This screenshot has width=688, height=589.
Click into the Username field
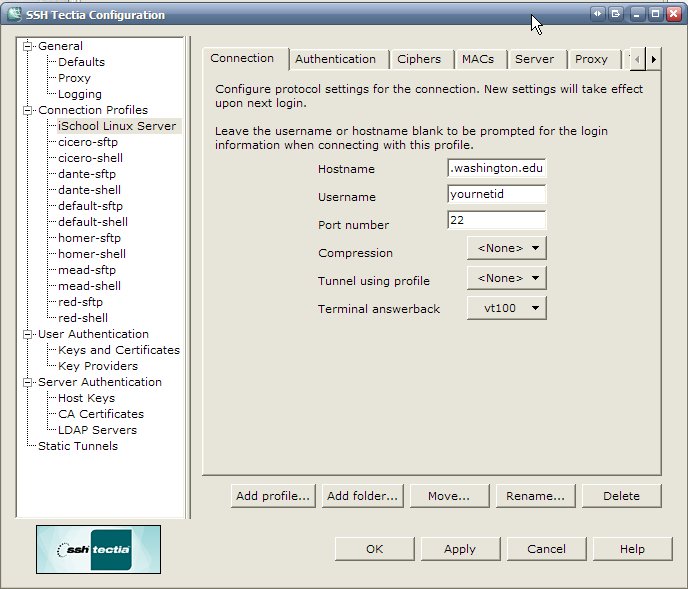pos(497,194)
